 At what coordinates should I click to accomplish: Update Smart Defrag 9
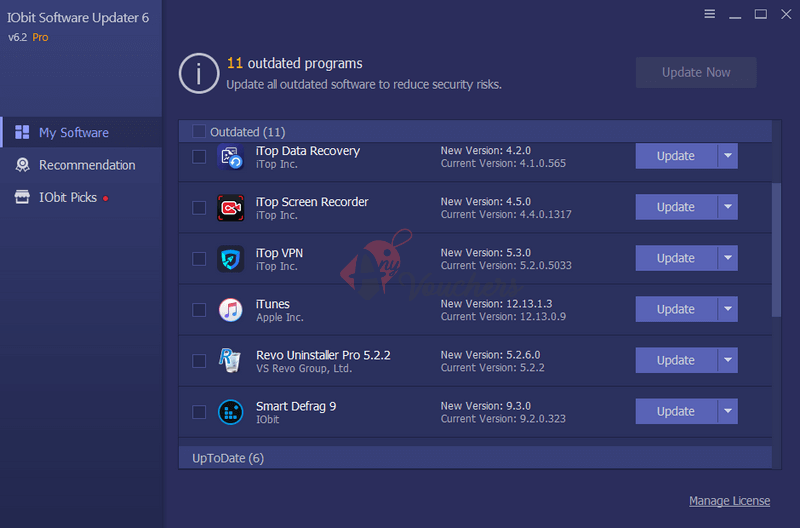(676, 411)
